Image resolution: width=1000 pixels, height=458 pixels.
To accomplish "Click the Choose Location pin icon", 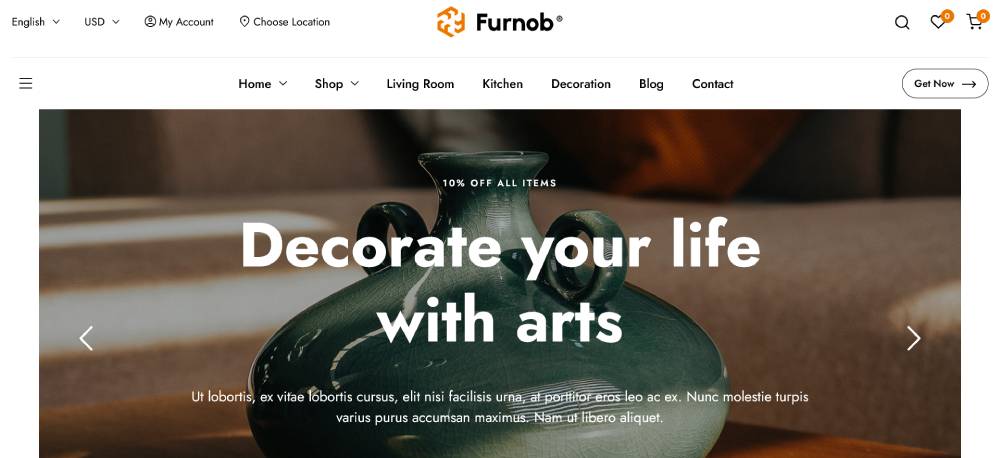I will point(244,22).
